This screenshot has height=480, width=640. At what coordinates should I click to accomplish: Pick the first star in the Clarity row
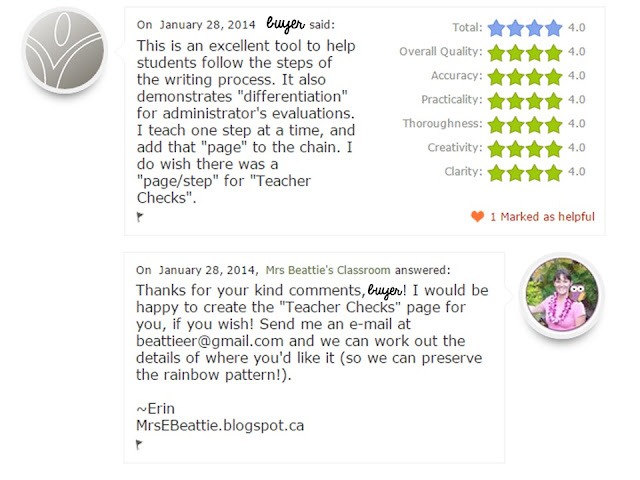pos(498,172)
